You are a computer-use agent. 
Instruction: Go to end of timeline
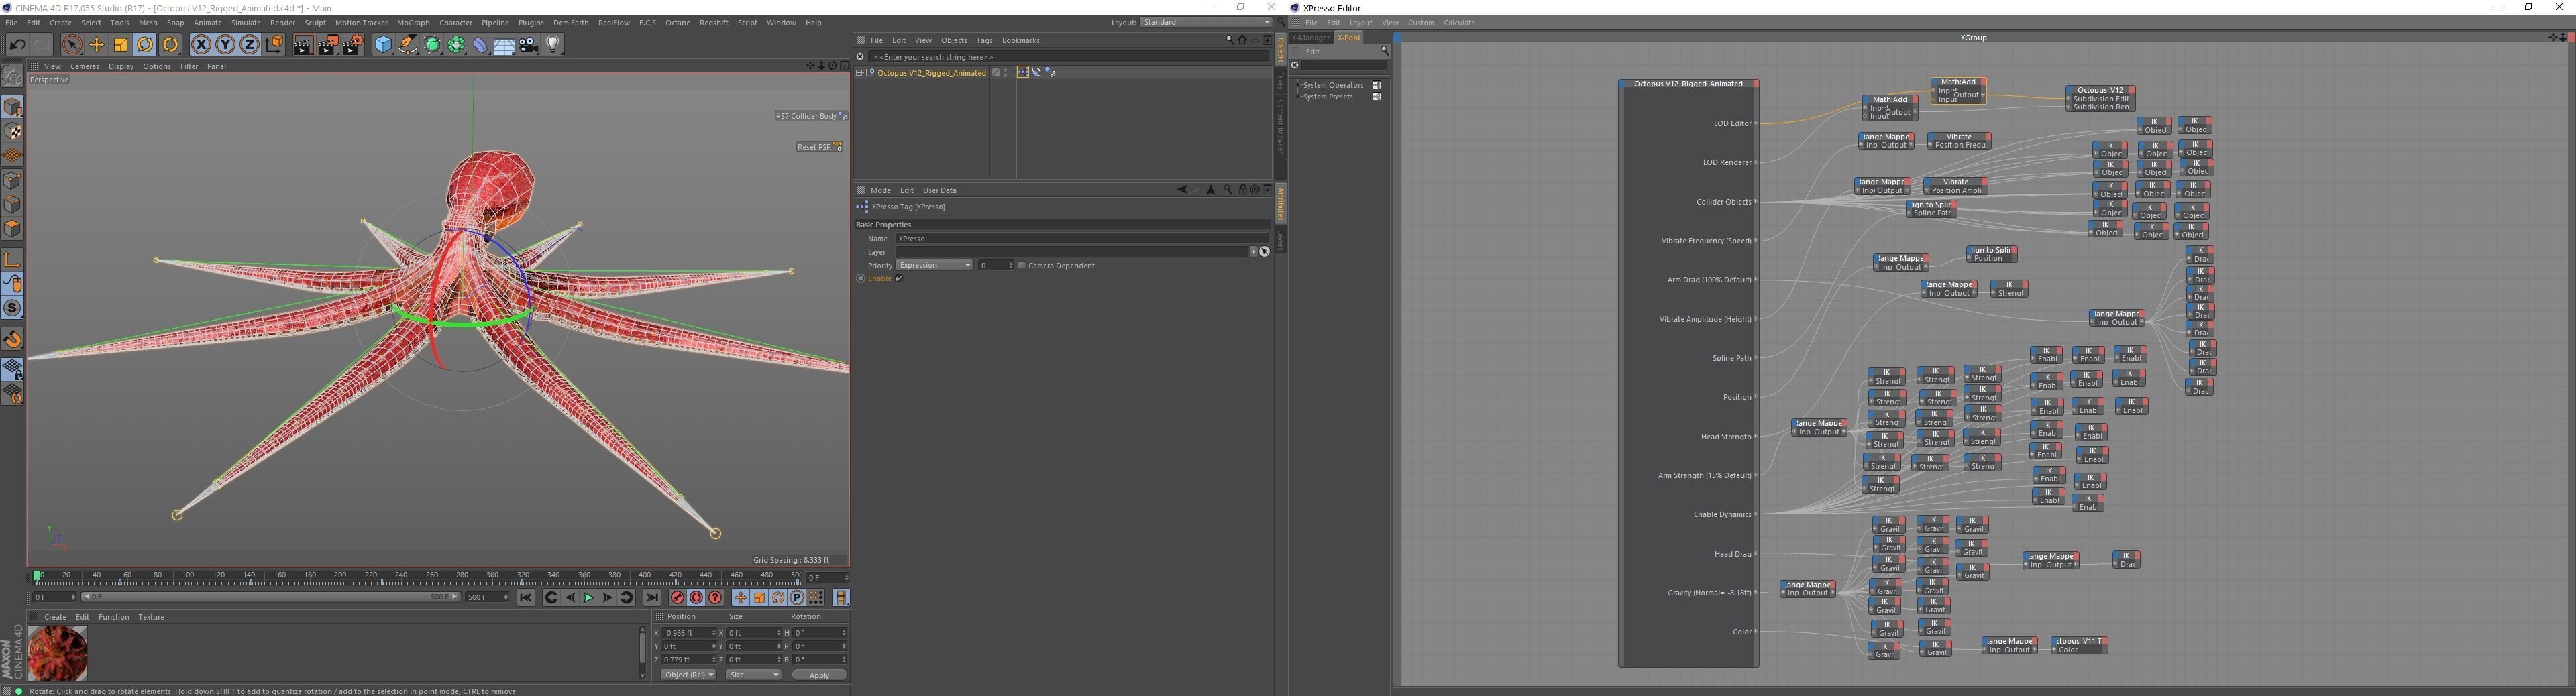click(x=652, y=598)
